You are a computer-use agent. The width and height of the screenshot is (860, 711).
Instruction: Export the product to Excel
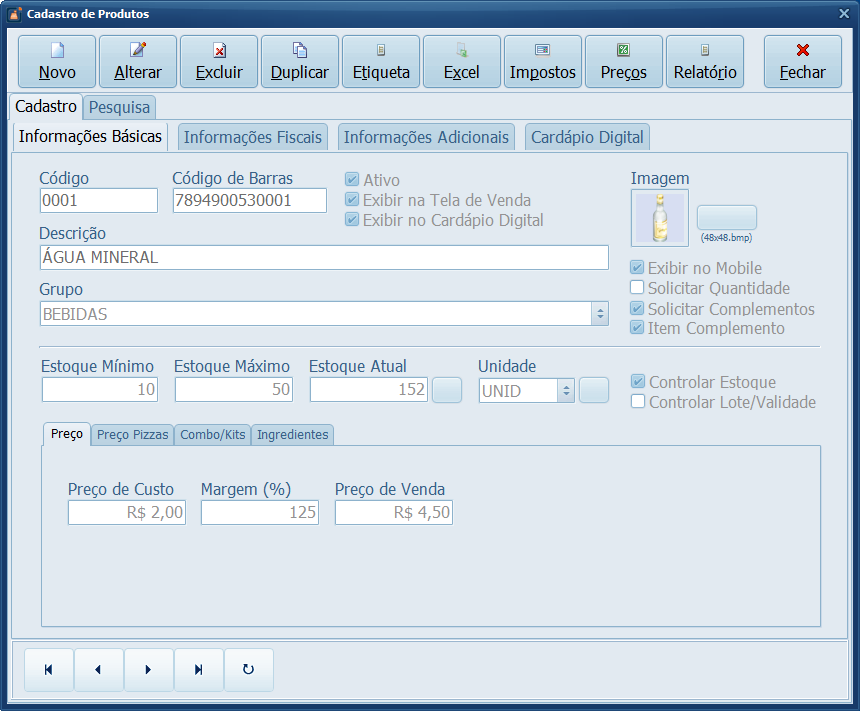pos(462,62)
